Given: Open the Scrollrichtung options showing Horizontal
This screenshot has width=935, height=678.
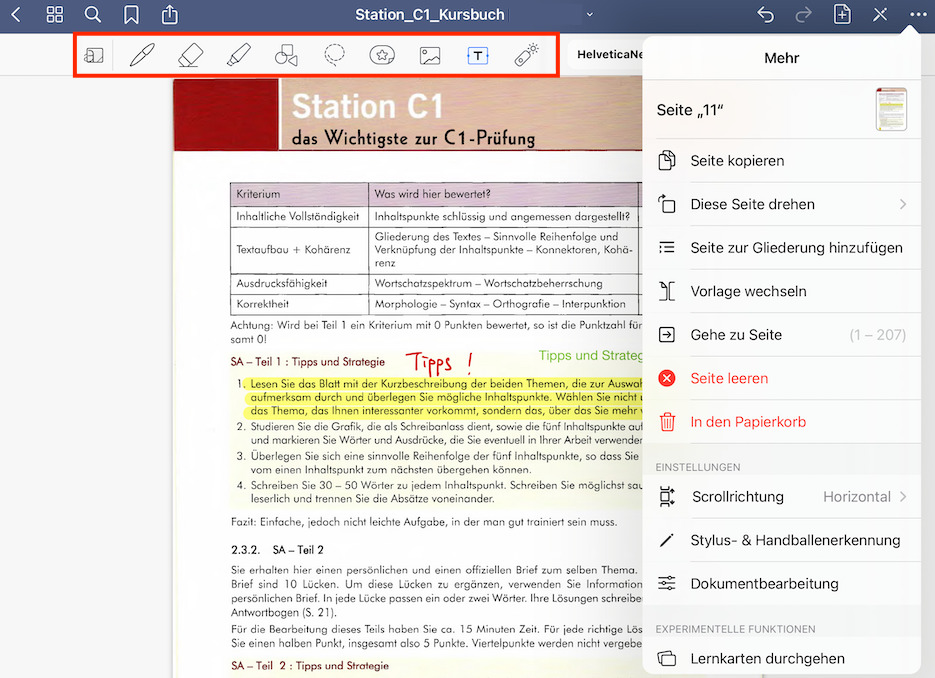Looking at the screenshot, I should [x=780, y=496].
